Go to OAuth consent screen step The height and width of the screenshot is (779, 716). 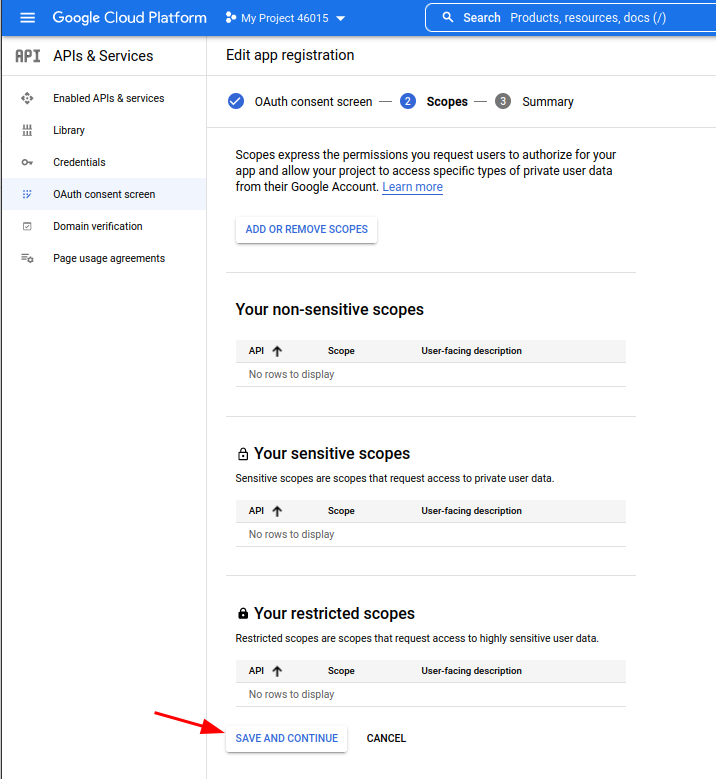[300, 102]
